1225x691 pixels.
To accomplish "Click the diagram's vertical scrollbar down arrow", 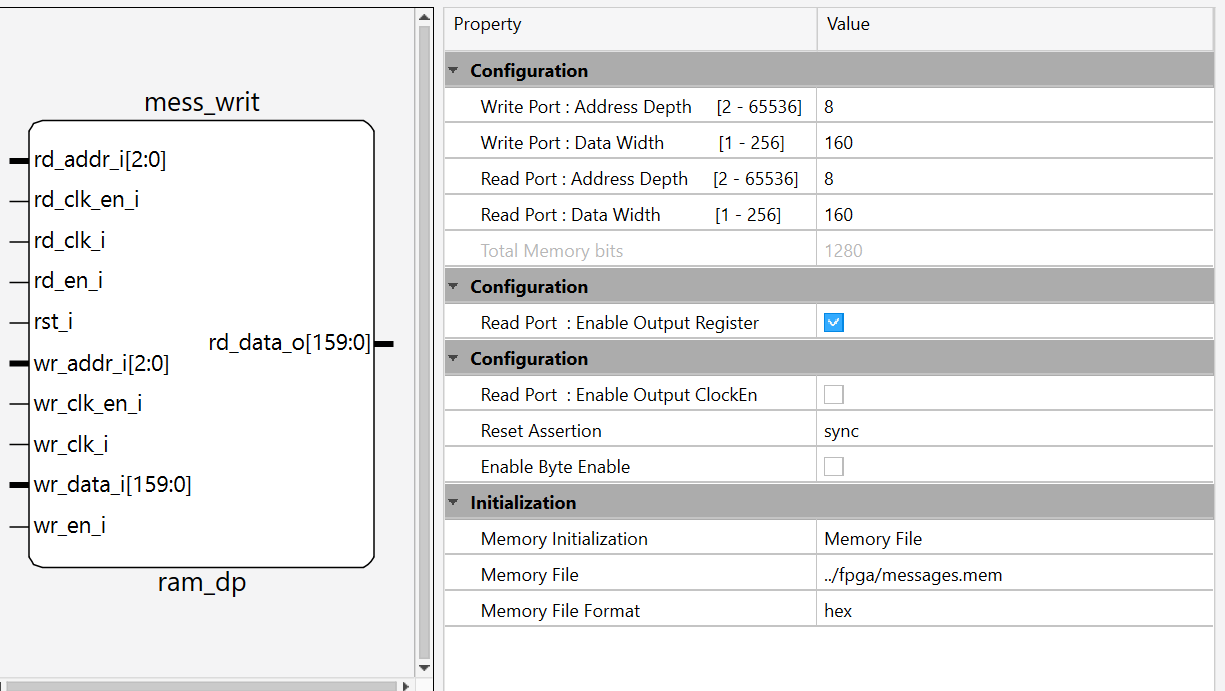I will (424, 667).
